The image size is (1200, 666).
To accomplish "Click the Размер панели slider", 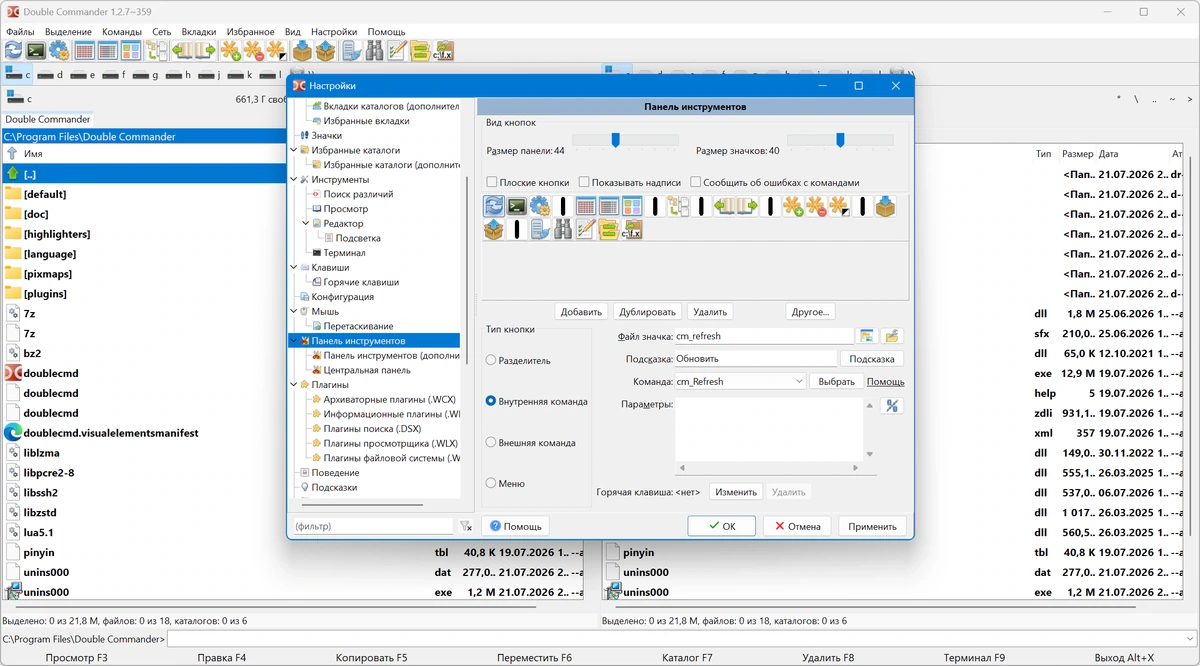I will (x=626, y=140).
